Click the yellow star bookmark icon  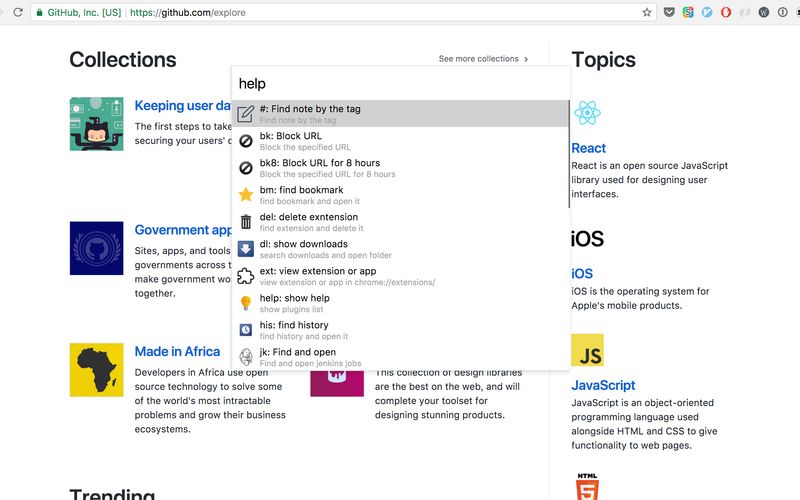[246, 194]
